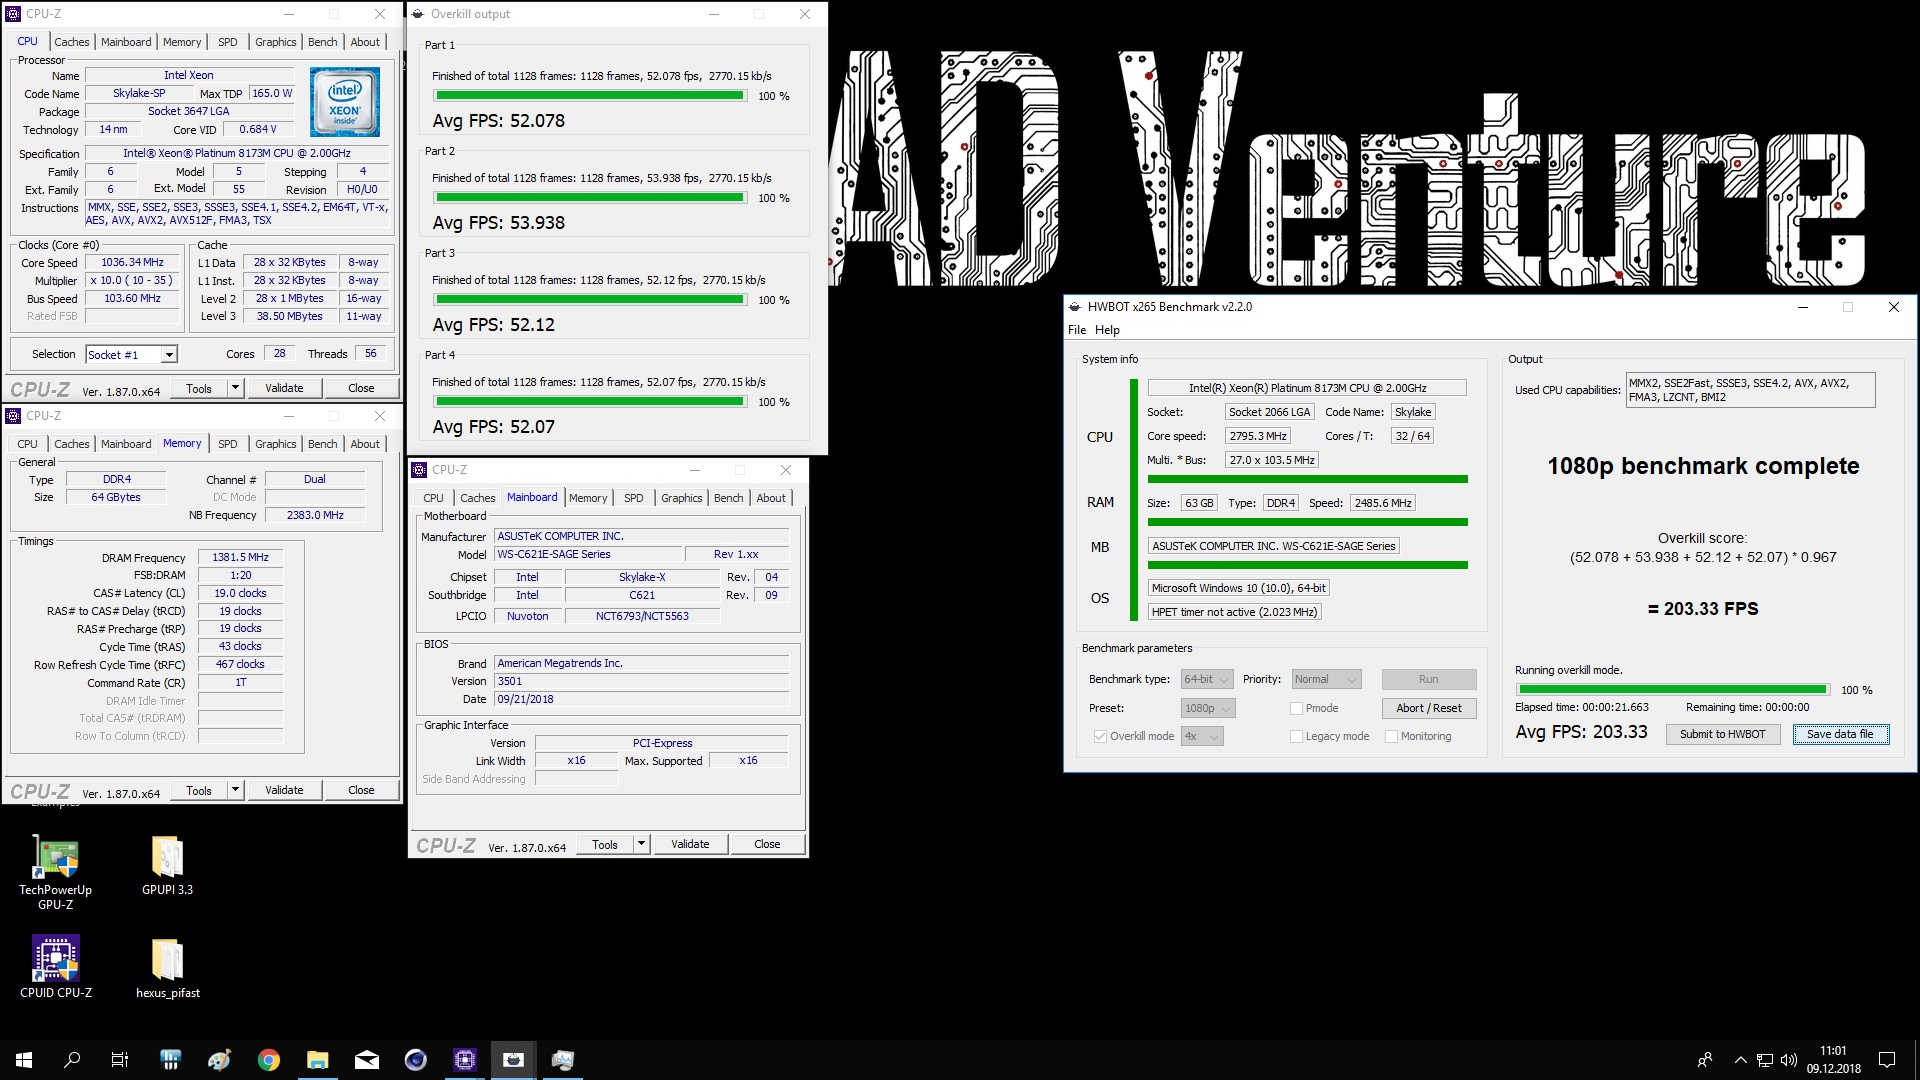Open the volume speaker tray icon
1920x1080 pixels.
pos(1789,1060)
